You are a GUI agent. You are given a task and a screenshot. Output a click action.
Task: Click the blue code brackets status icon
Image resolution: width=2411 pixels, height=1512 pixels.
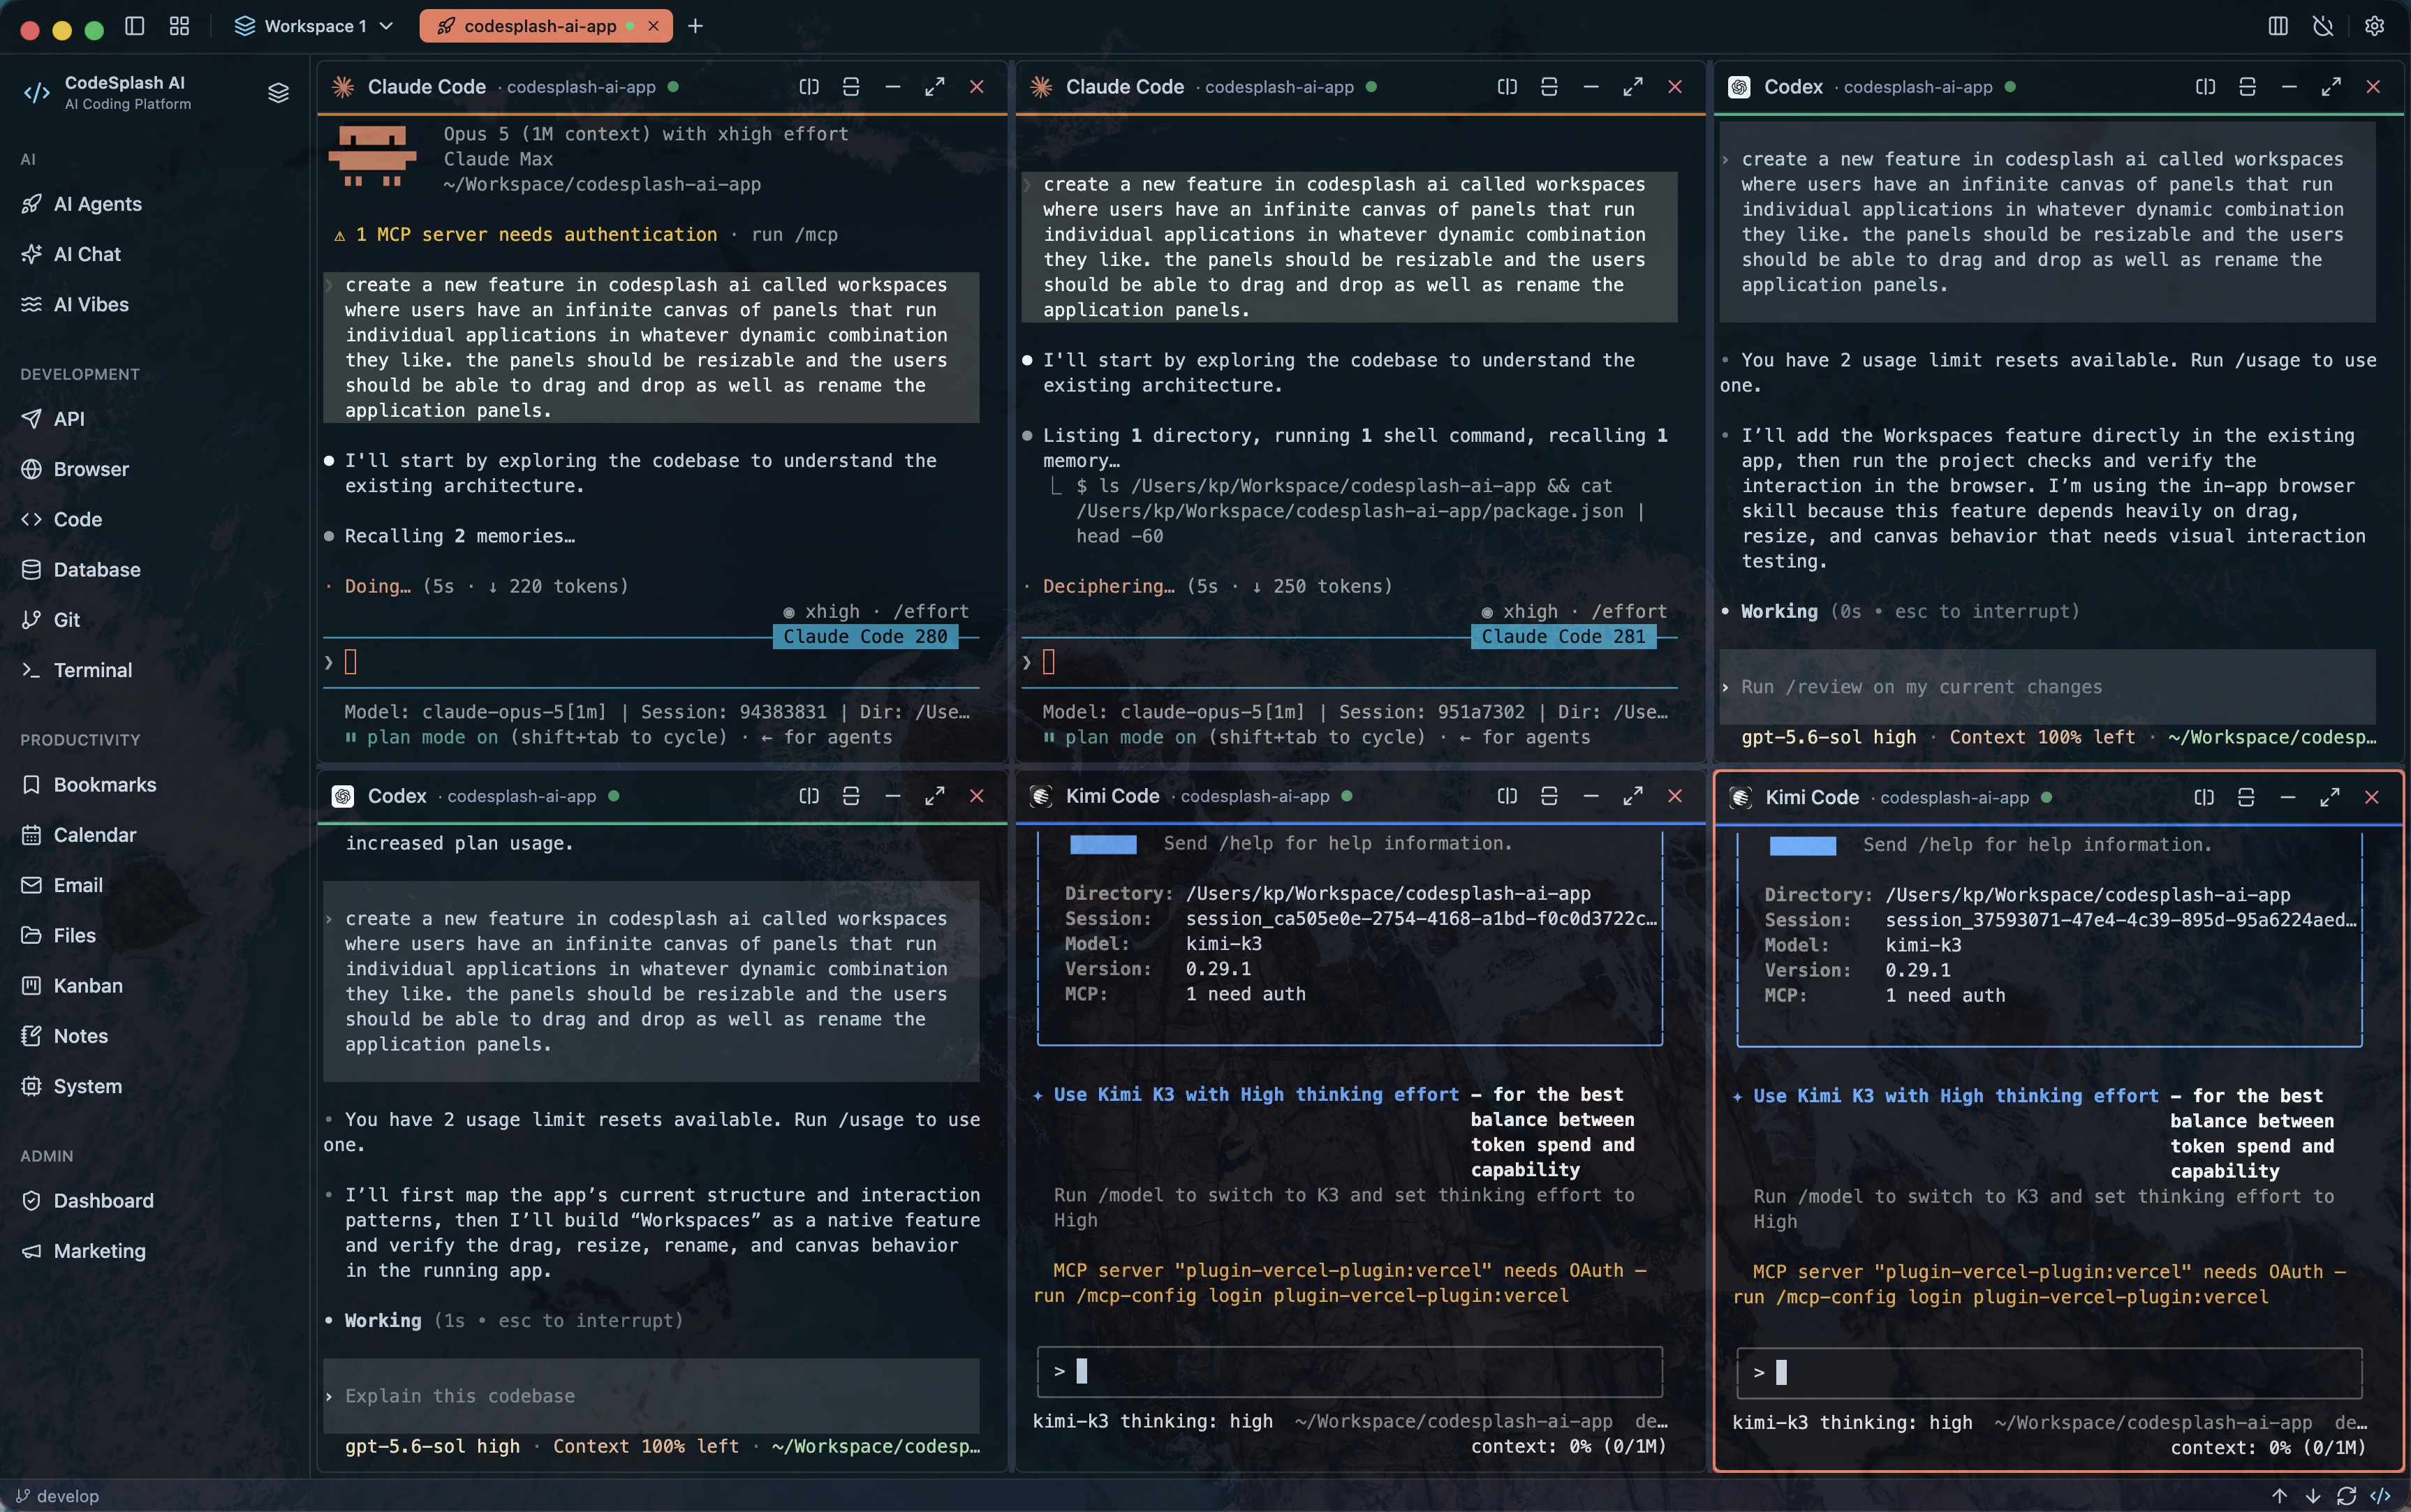pyautogui.click(x=2380, y=1496)
